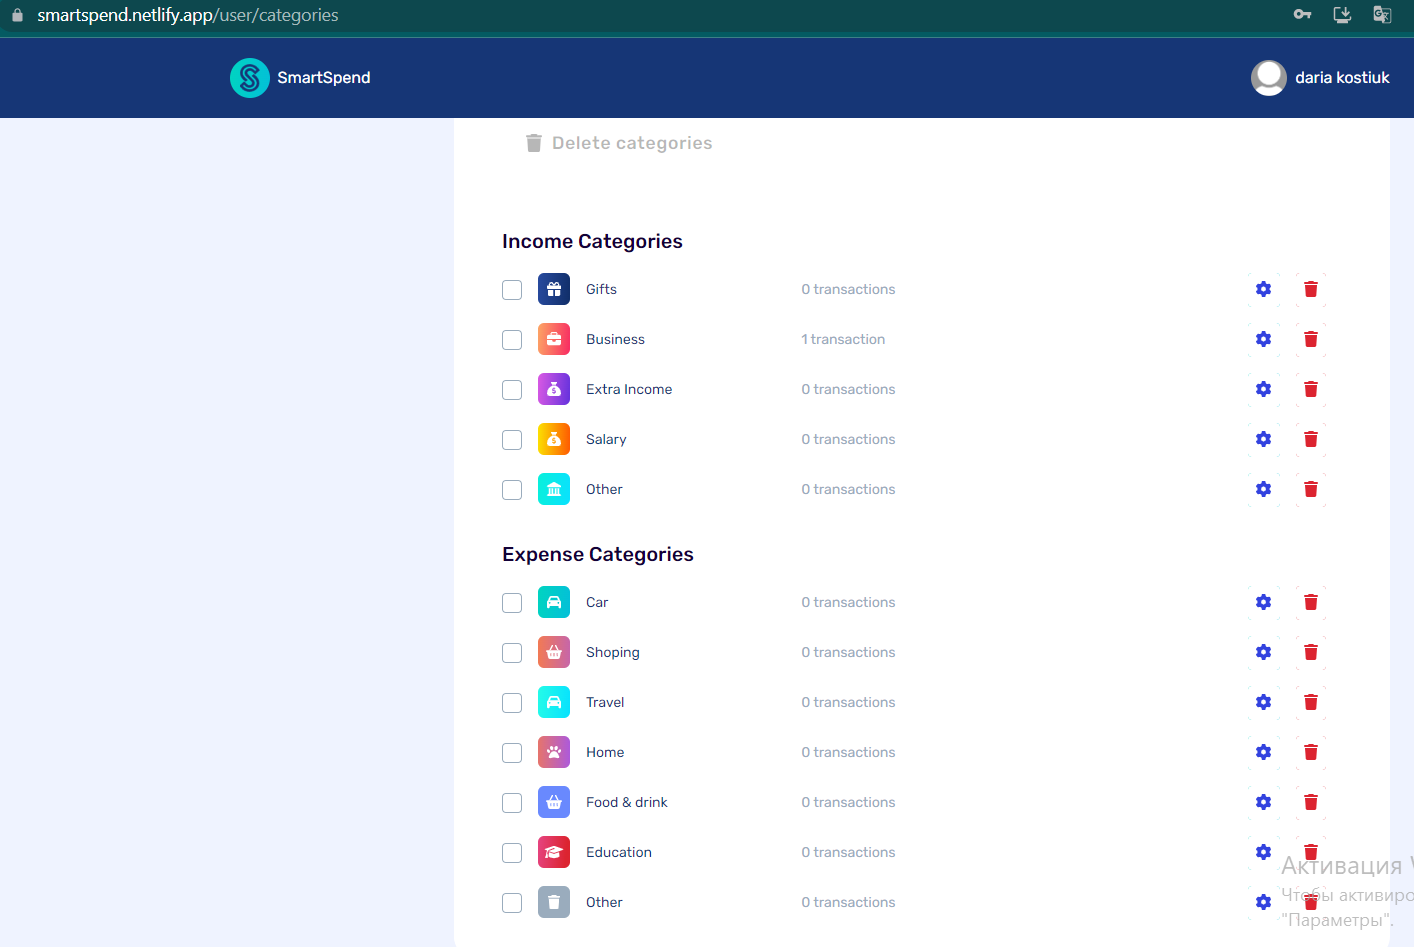Open the Shoping category
This screenshot has height=947, width=1414.
tap(612, 652)
